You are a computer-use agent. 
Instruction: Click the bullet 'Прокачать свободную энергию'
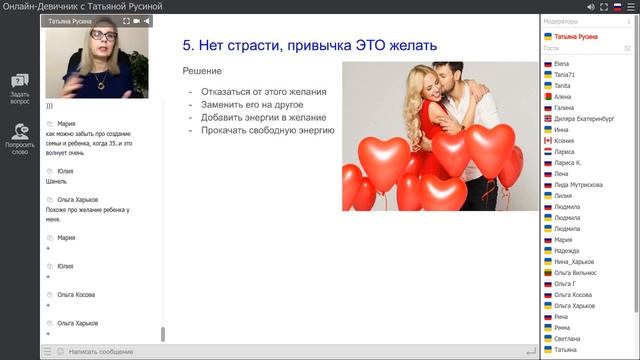[x=268, y=131]
